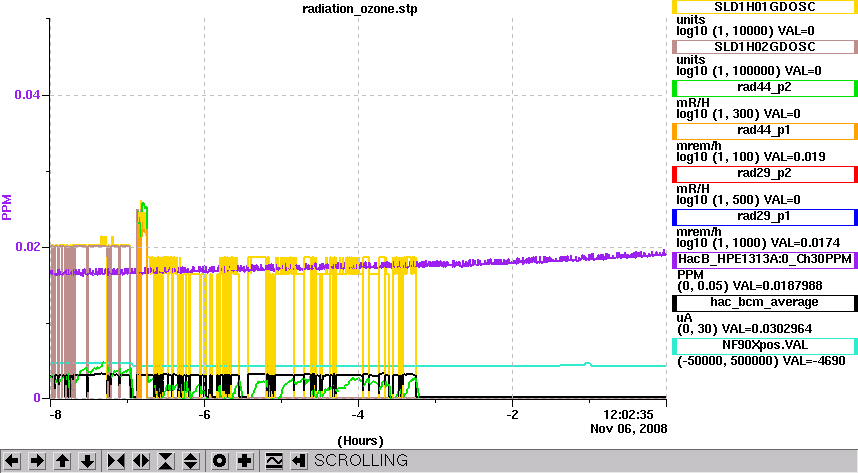The image size is (858, 473).
Task: Click the plus toolbar icon
Action: pyautogui.click(x=245, y=461)
